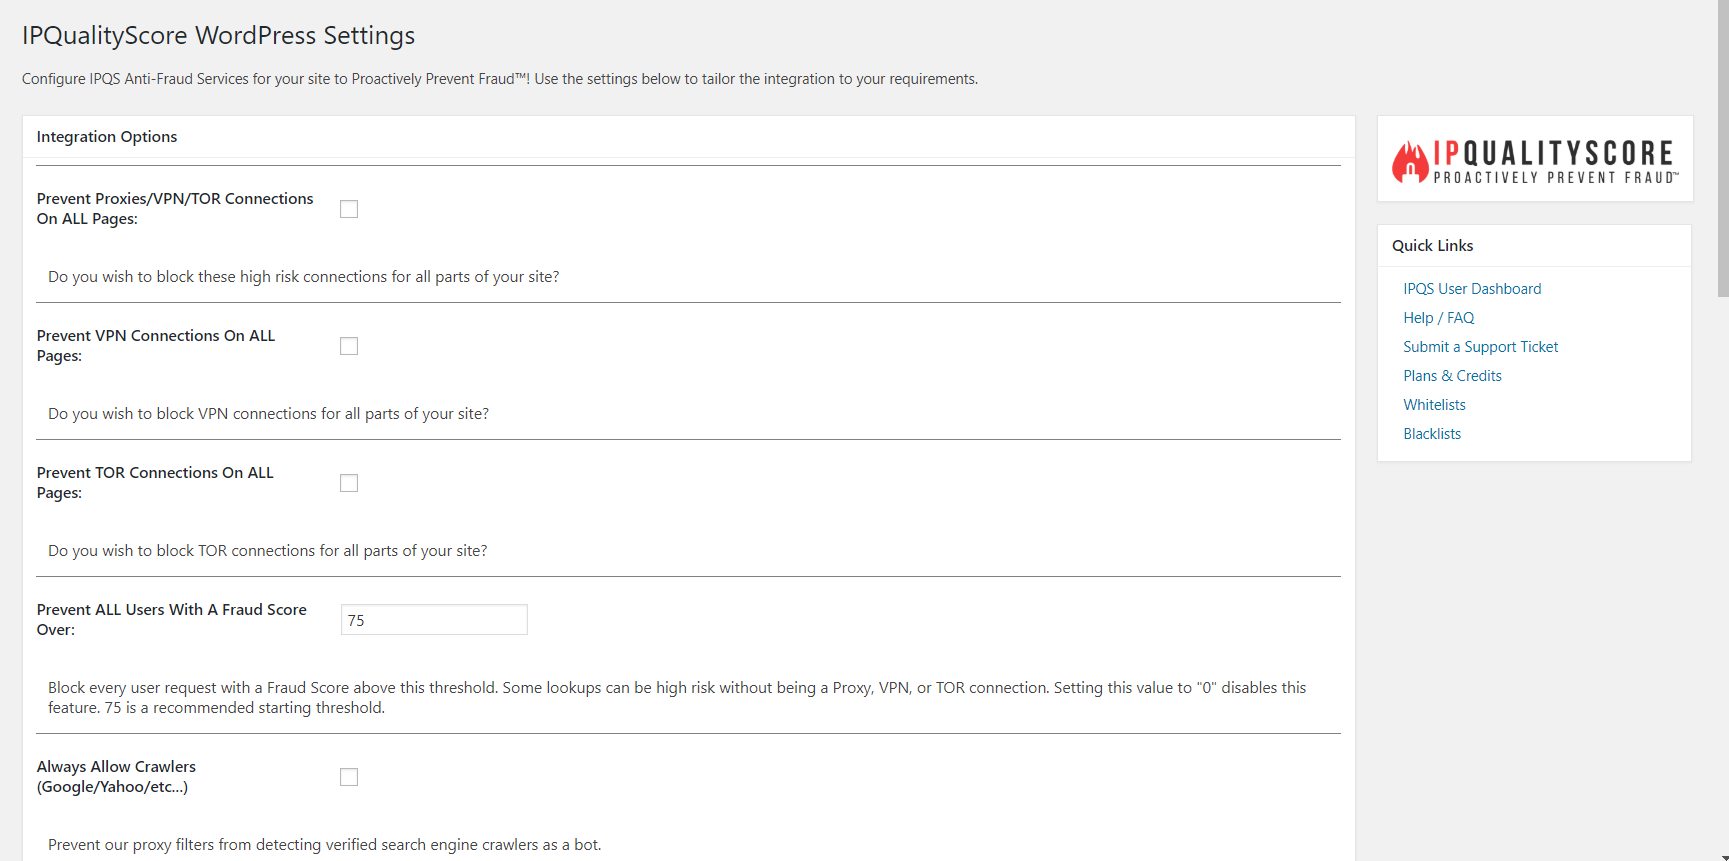This screenshot has width=1729, height=861.
Task: Open the Blacklists link
Action: pos(1432,434)
